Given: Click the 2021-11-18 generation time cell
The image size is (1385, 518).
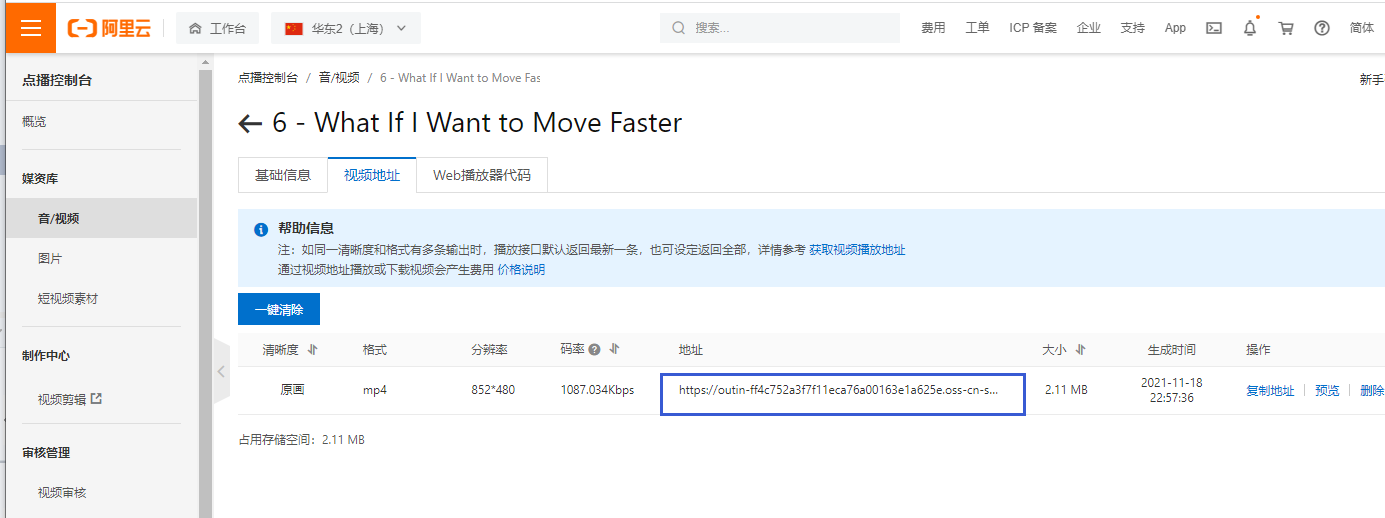Looking at the screenshot, I should [x=1171, y=390].
